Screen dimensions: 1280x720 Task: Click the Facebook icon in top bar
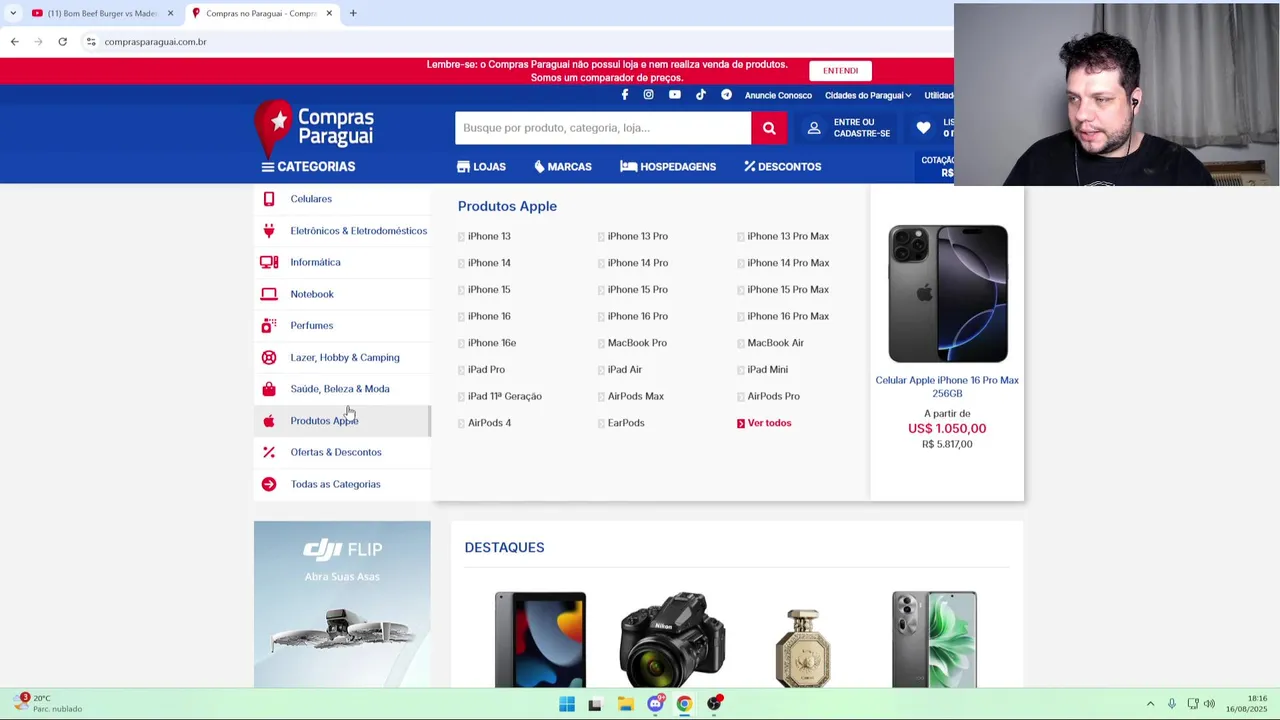pyautogui.click(x=625, y=95)
